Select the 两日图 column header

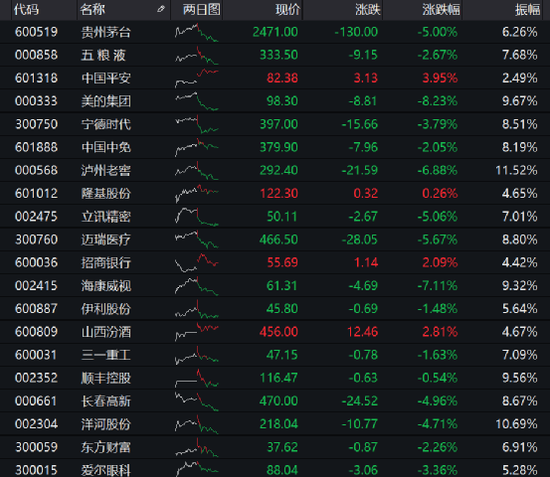coord(202,9)
